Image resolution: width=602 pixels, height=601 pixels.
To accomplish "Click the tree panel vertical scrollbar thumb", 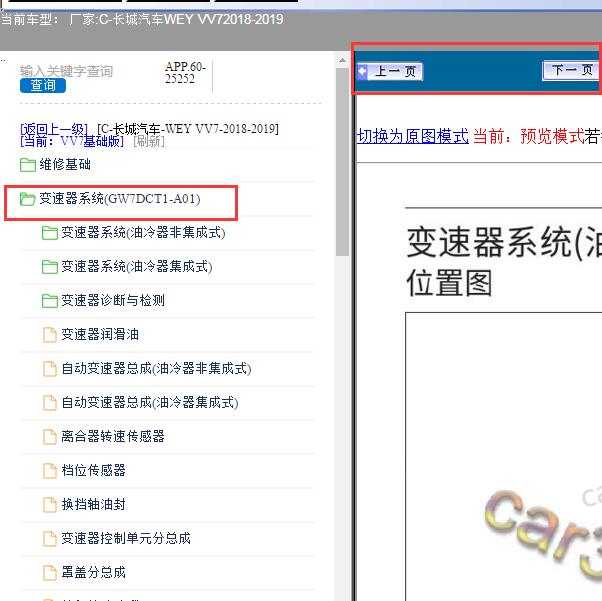I will [x=342, y=162].
